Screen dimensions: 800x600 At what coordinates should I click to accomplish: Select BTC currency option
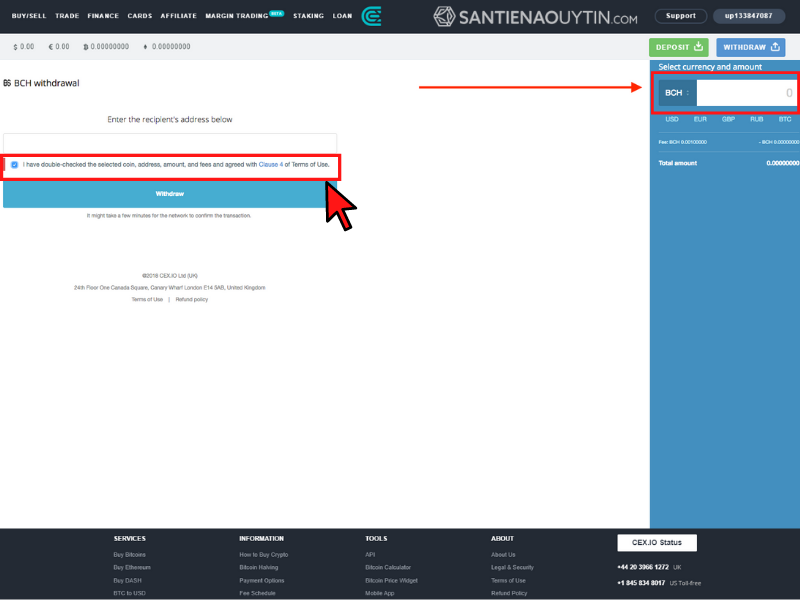785,119
